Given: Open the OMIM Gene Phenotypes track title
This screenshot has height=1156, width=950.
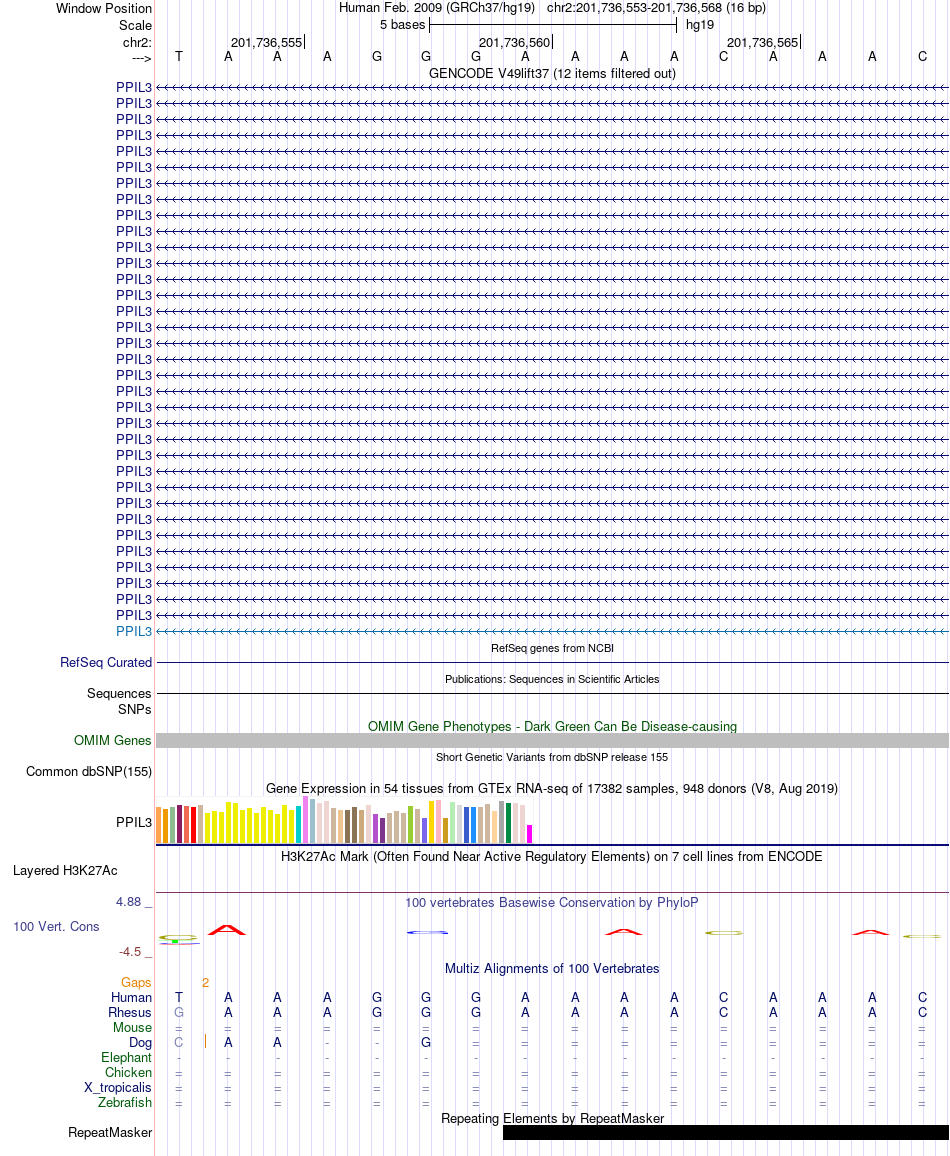Looking at the screenshot, I should (552, 726).
